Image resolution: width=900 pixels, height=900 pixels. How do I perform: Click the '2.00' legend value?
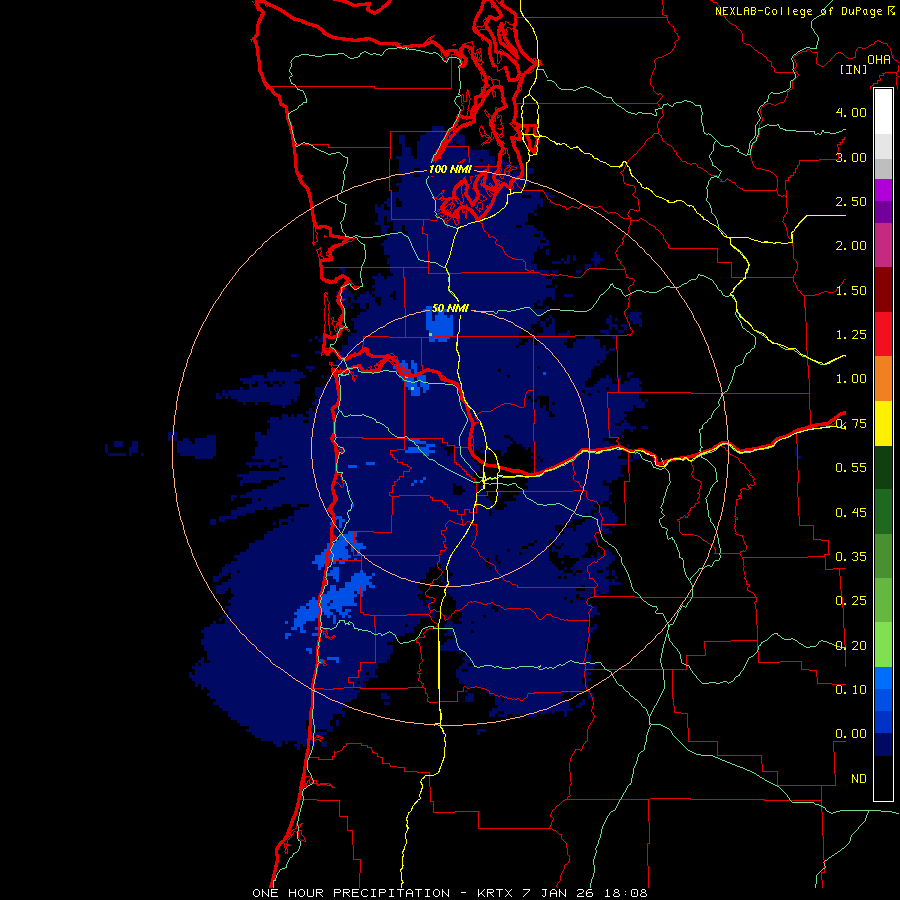[851, 246]
